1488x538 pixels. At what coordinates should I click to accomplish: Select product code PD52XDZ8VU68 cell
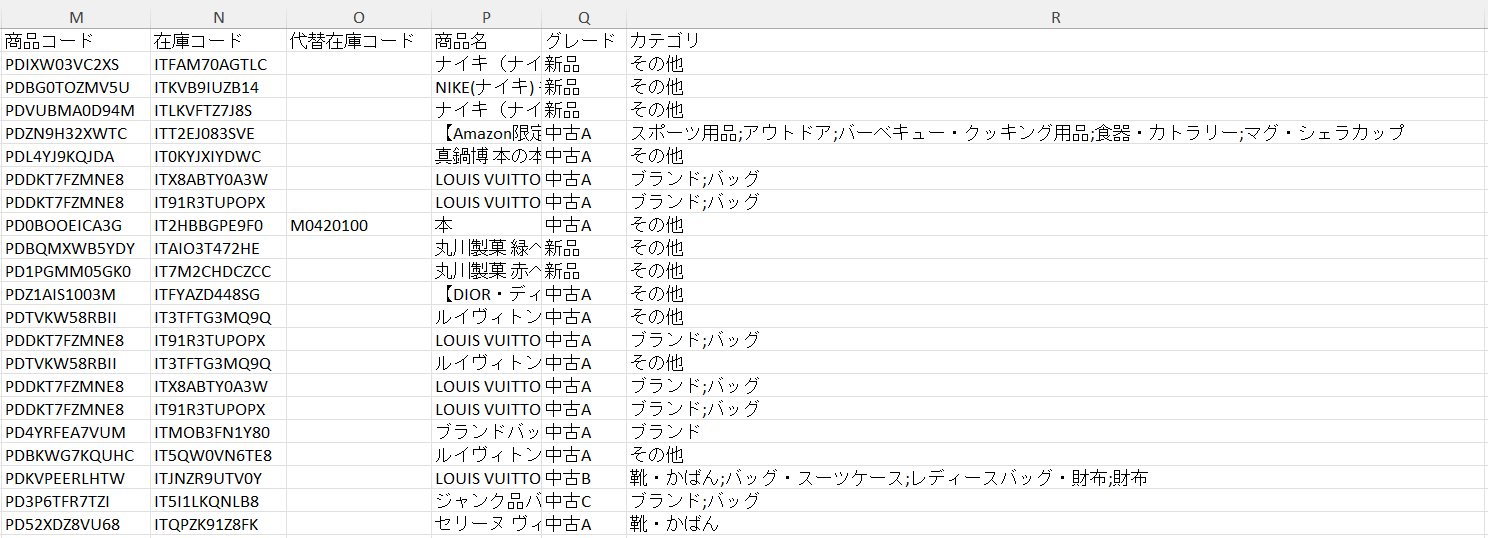coord(76,524)
